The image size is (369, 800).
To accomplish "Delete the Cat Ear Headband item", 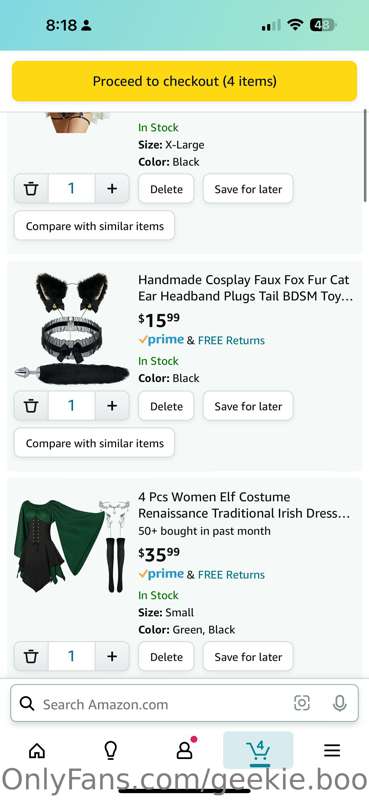I will [166, 406].
